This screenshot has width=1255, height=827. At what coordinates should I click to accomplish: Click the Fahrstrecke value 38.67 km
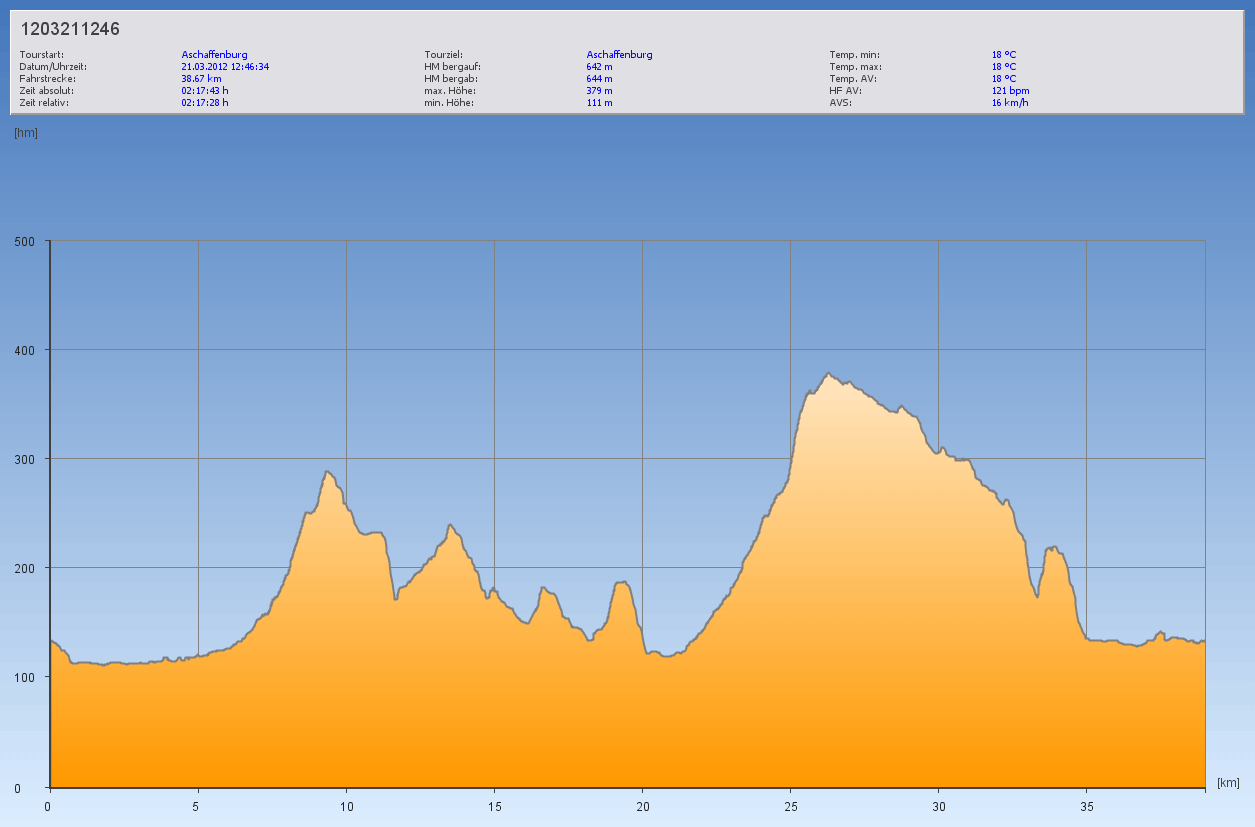[201, 78]
